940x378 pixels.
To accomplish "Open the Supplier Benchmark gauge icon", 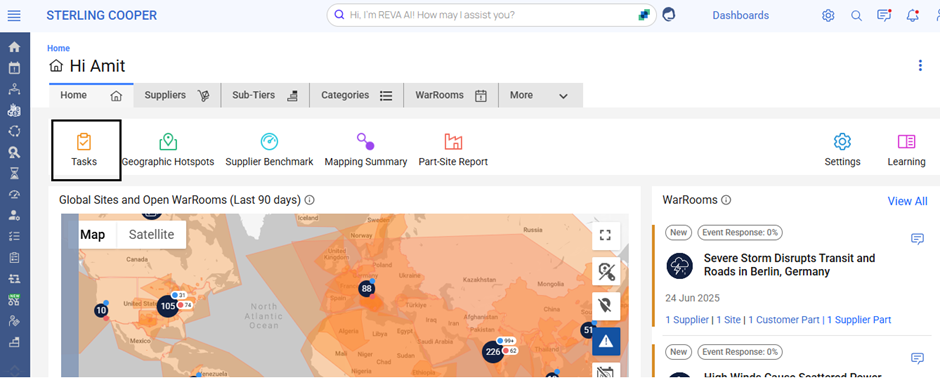I will pos(269,142).
